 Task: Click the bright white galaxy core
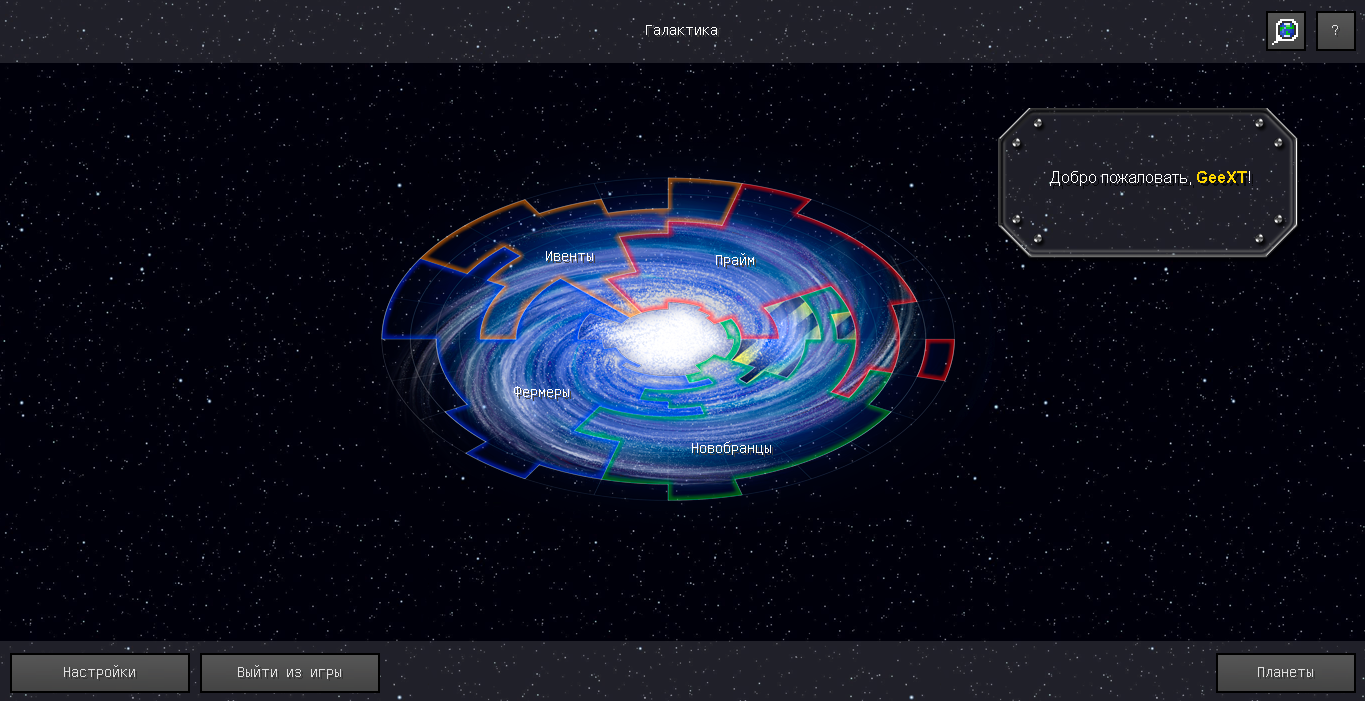[667, 339]
